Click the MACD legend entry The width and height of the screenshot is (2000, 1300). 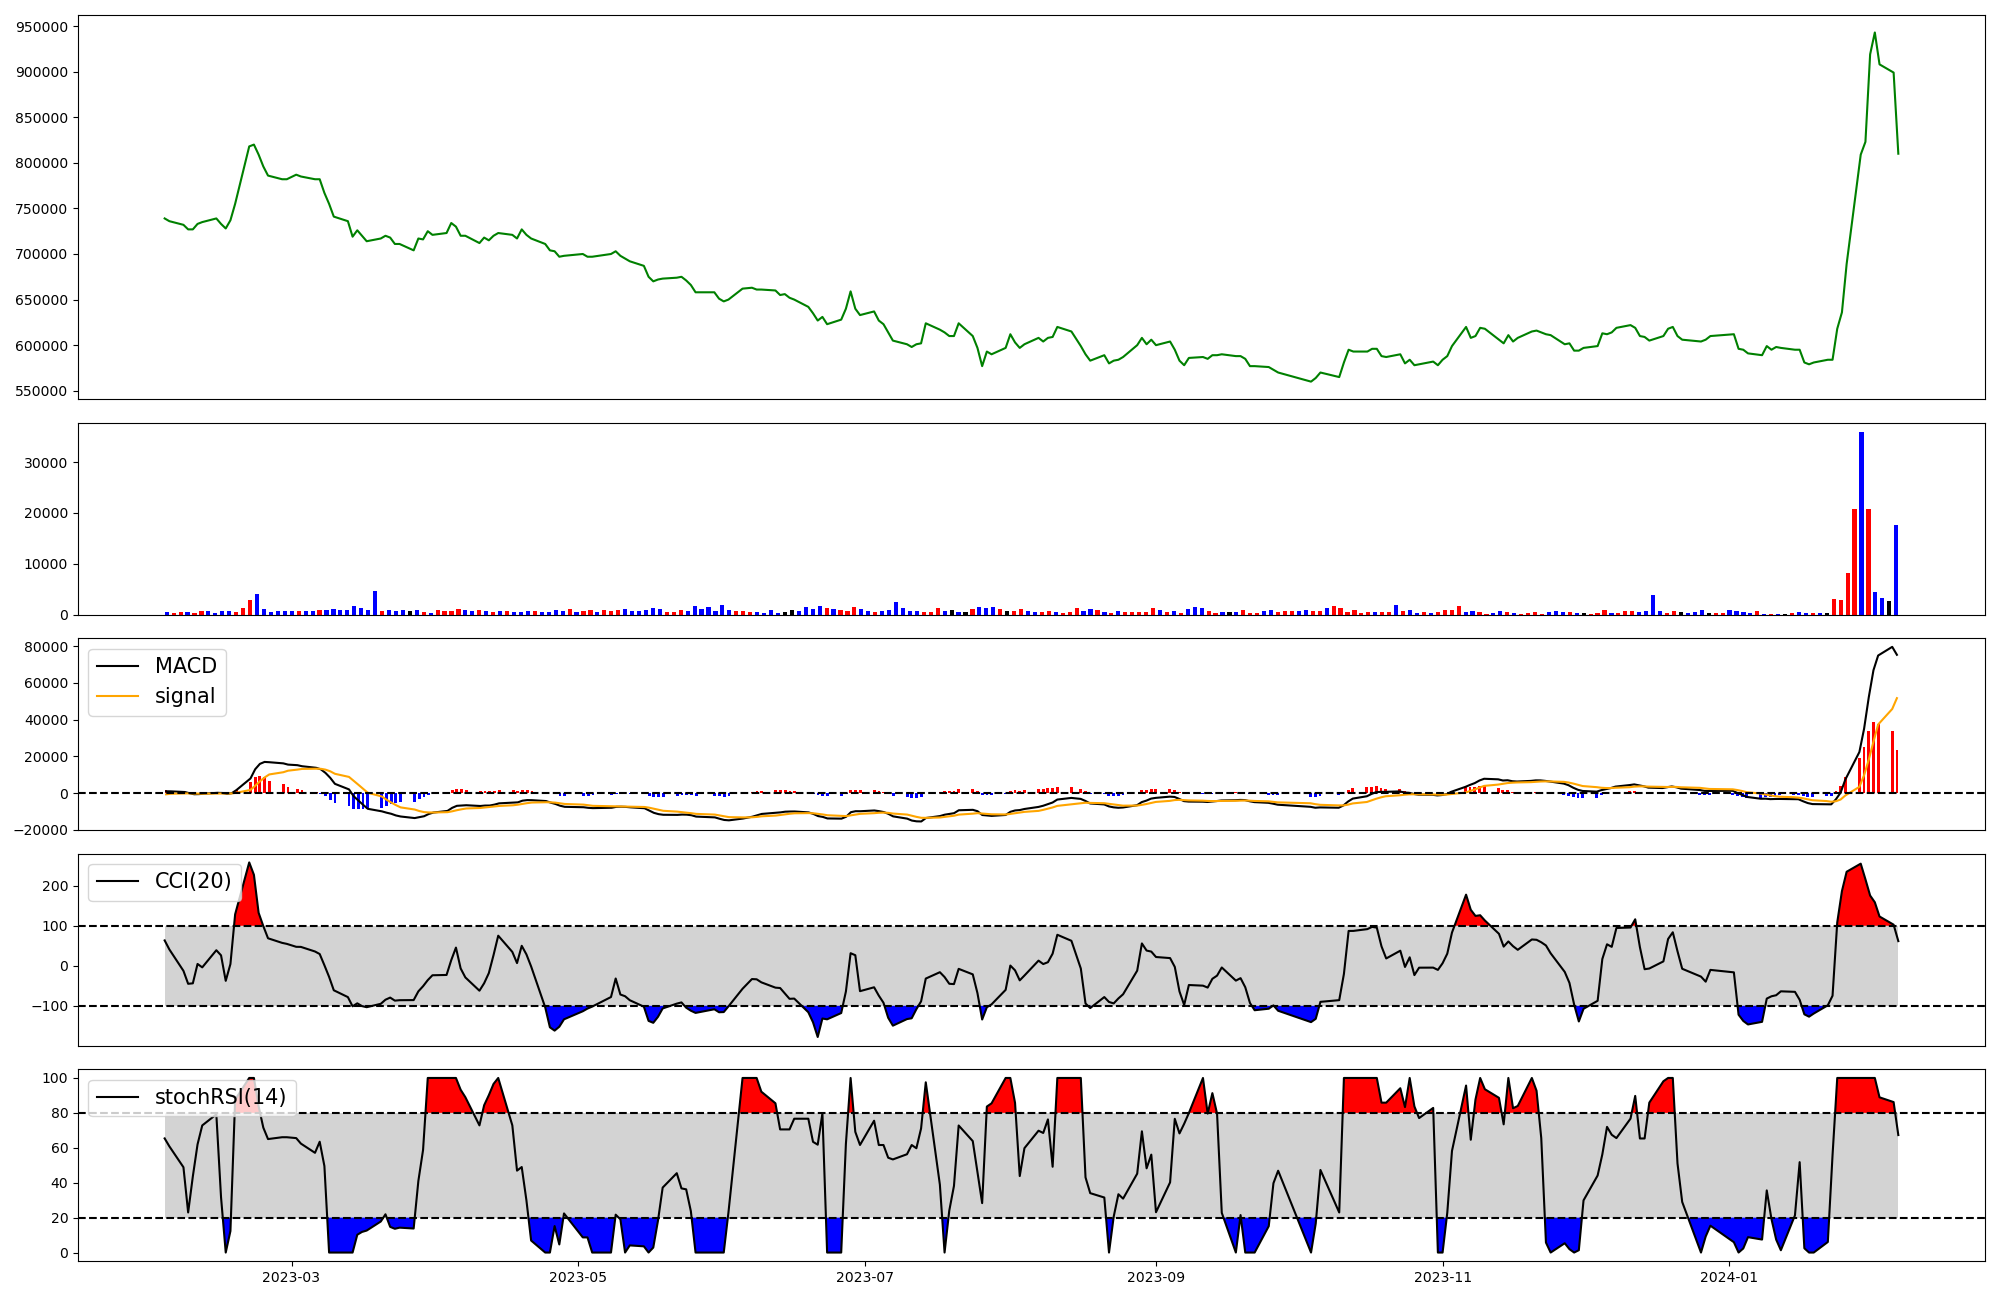185,666
